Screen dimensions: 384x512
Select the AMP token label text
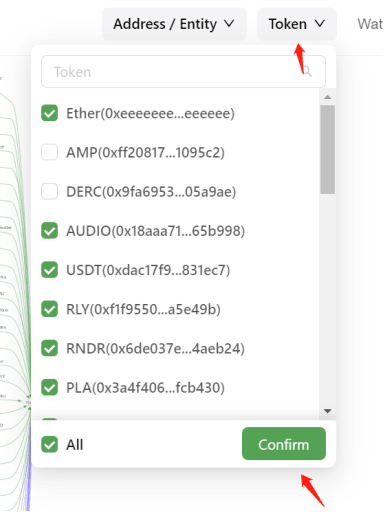pyautogui.click(x=145, y=153)
